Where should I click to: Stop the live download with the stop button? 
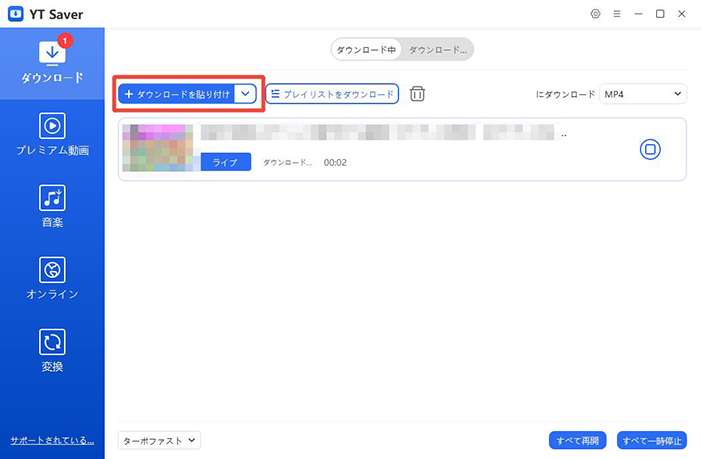(650, 149)
